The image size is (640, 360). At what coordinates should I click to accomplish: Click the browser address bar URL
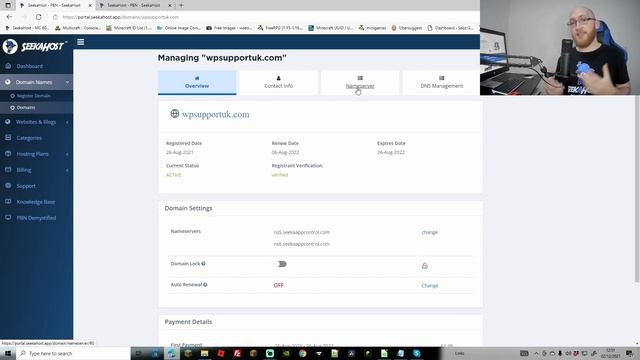121,17
